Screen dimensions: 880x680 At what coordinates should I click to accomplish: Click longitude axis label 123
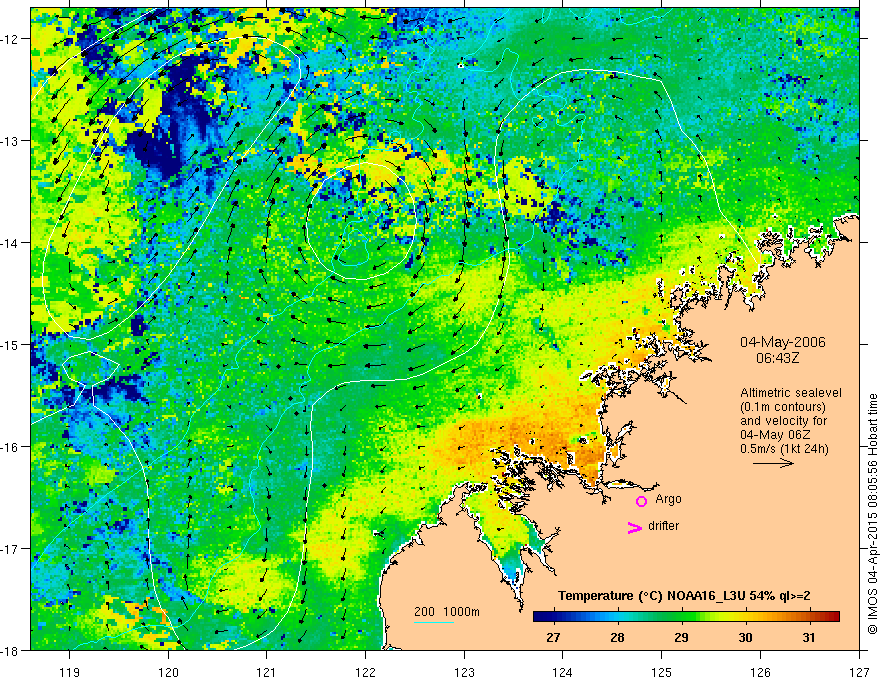tap(464, 672)
